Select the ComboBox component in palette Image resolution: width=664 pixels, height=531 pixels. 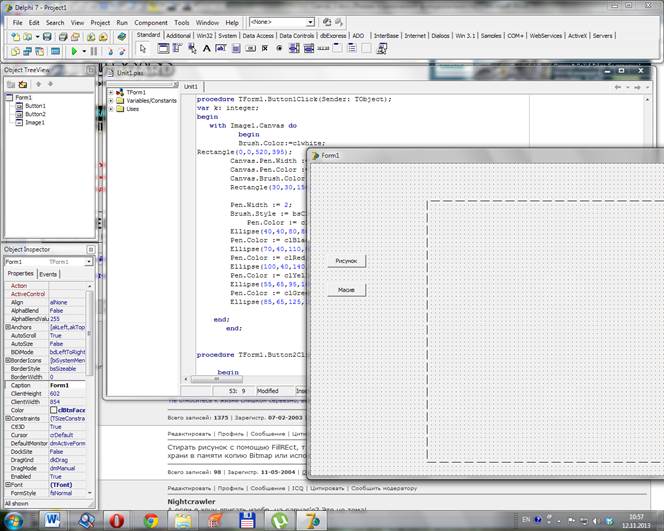pos(309,49)
